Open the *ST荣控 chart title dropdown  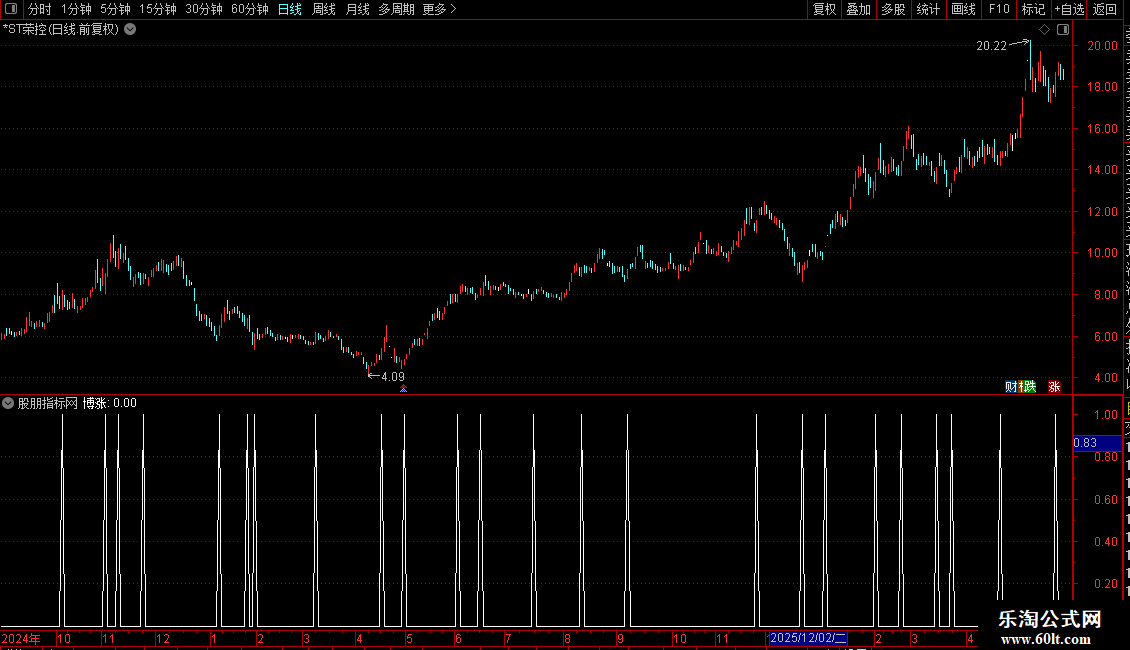[130, 29]
